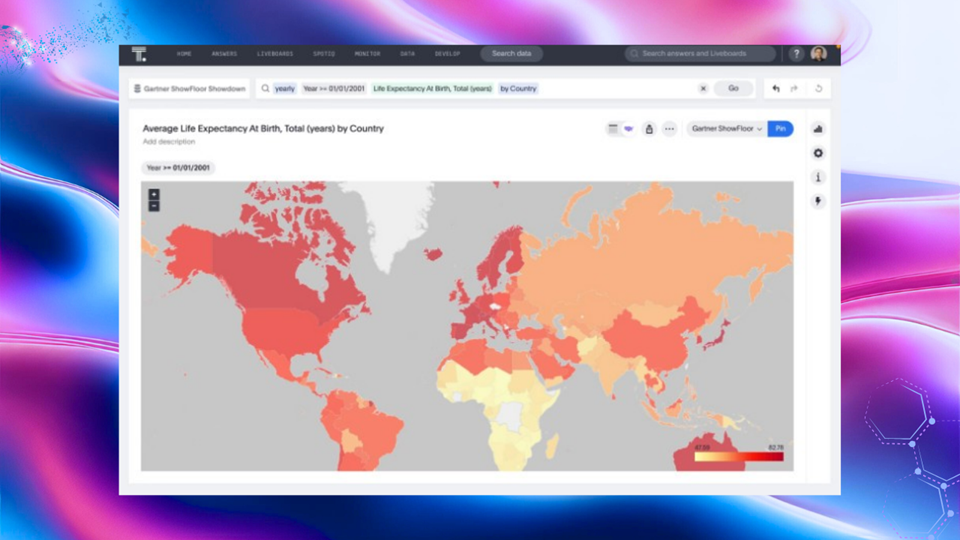
Task: Open the Answers tab
Action: (x=224, y=54)
